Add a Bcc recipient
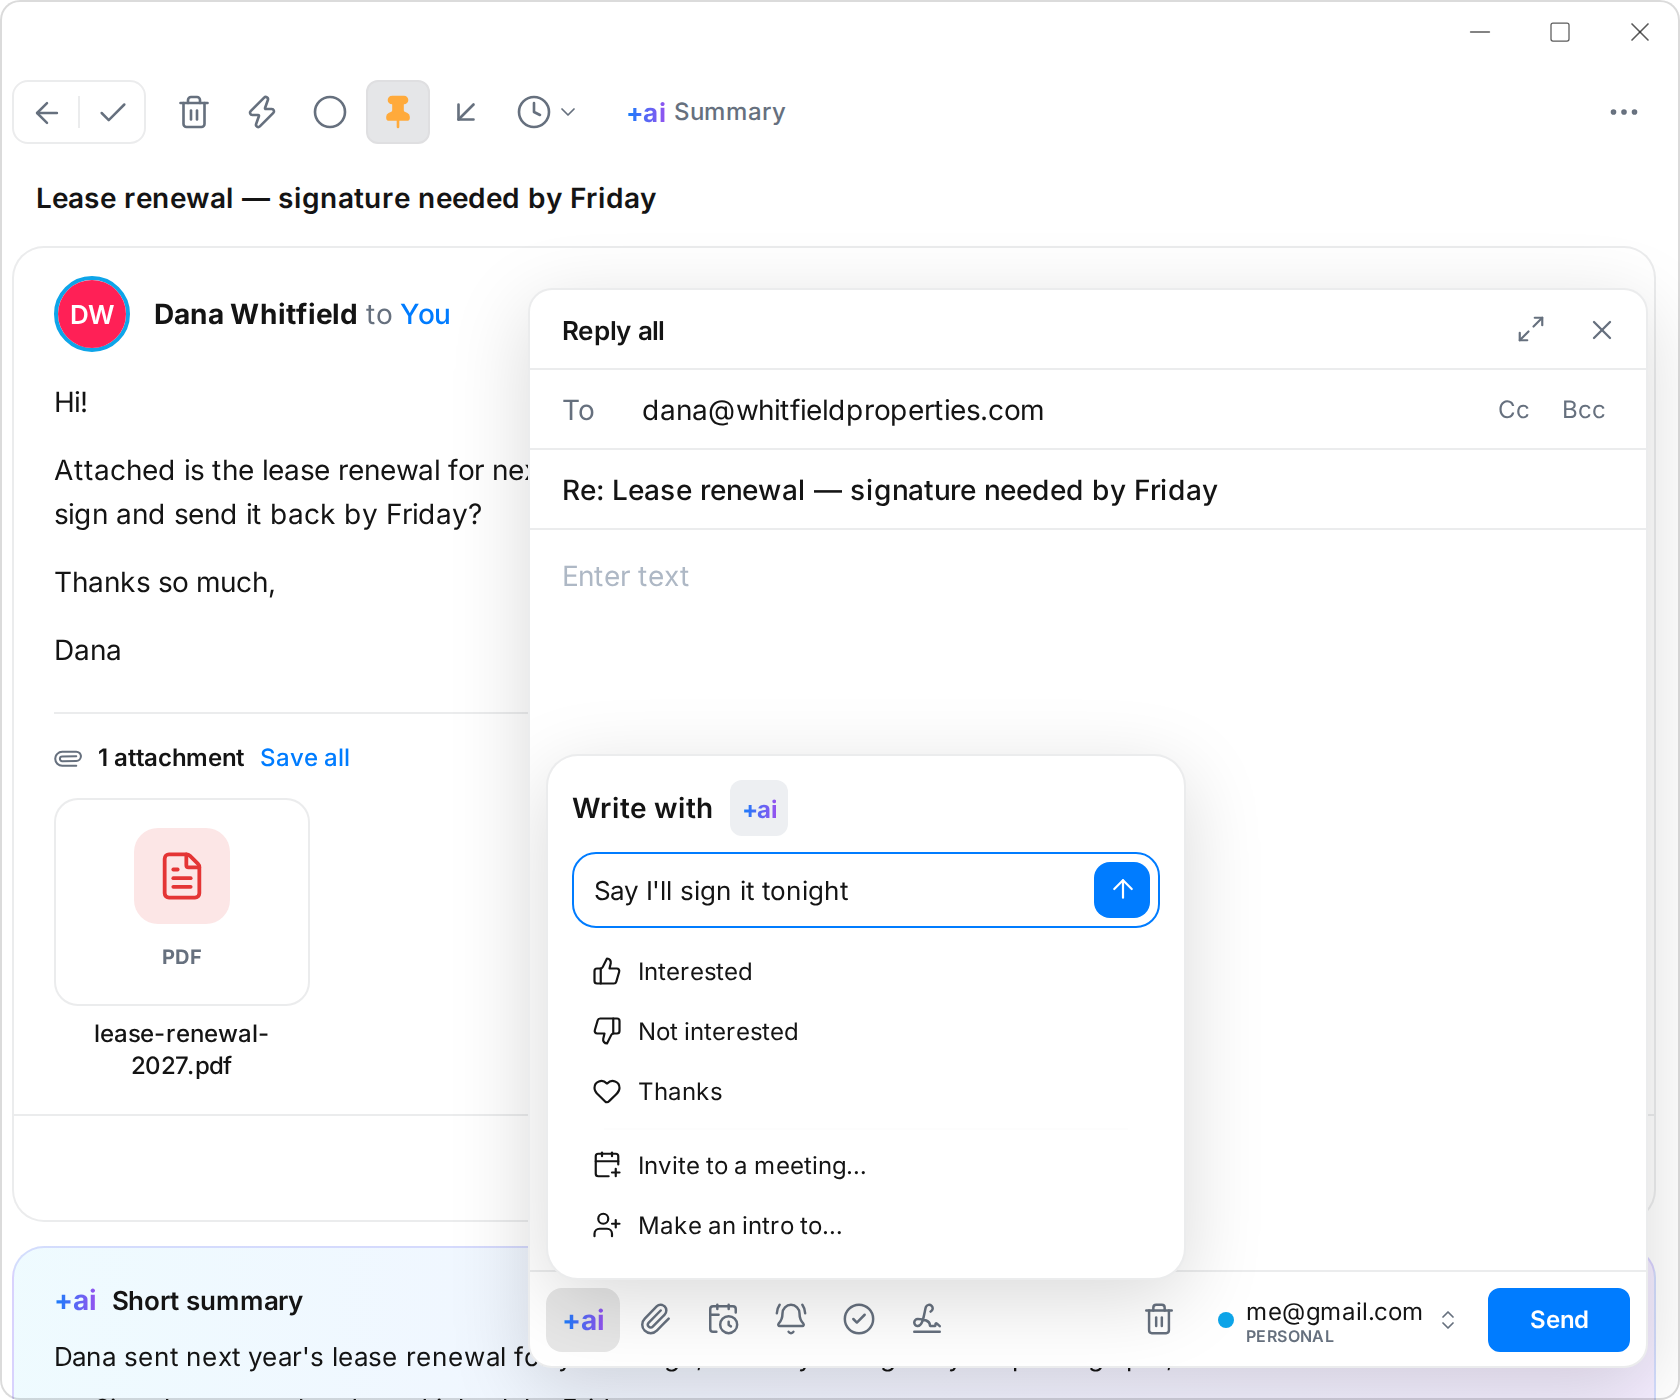 [1584, 410]
